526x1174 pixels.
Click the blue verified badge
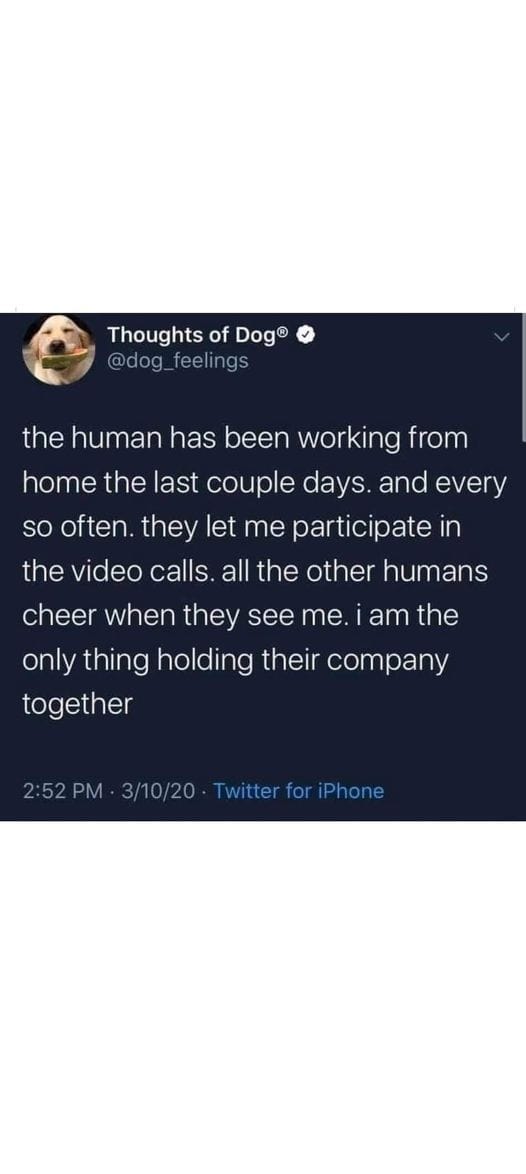tap(305, 338)
